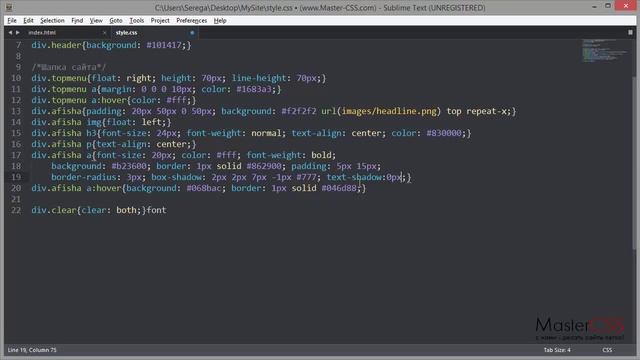Screen dimensions: 640x360
Task: Click 'a:hover' selector on line 12
Action: click(x=107, y=100)
